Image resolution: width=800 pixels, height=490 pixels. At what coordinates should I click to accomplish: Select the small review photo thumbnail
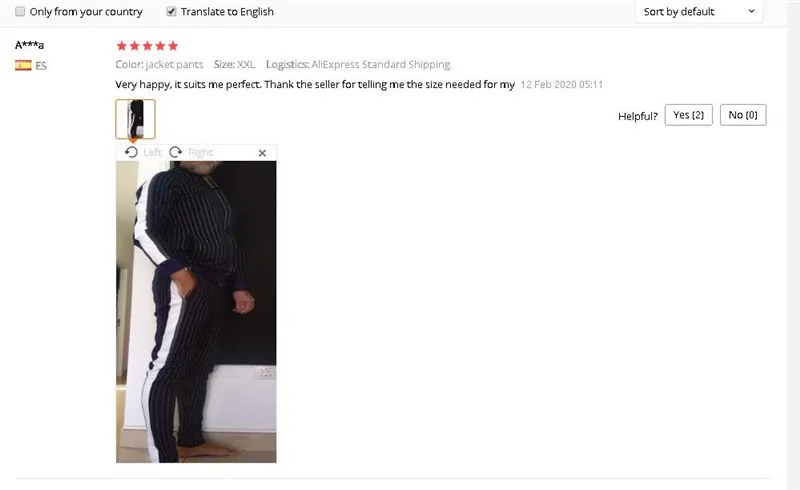pos(135,119)
